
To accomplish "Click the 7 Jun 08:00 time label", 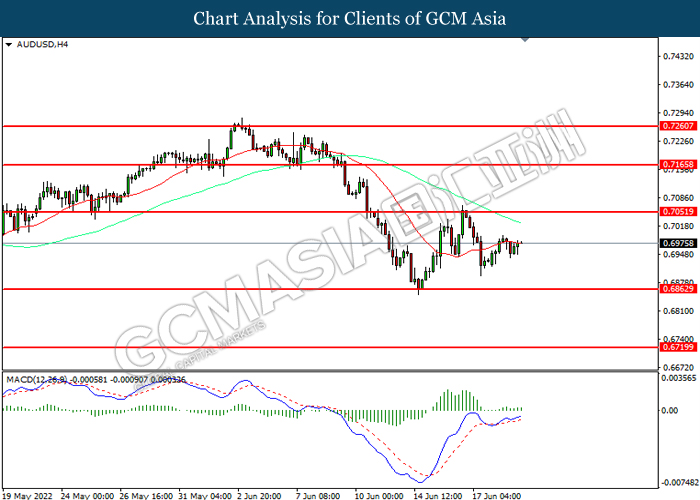I will [x=318, y=496].
